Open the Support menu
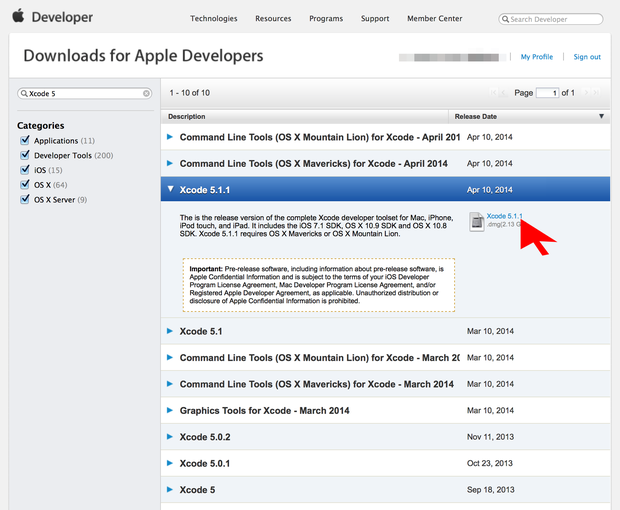Viewport: 620px width, 510px height. coord(375,19)
